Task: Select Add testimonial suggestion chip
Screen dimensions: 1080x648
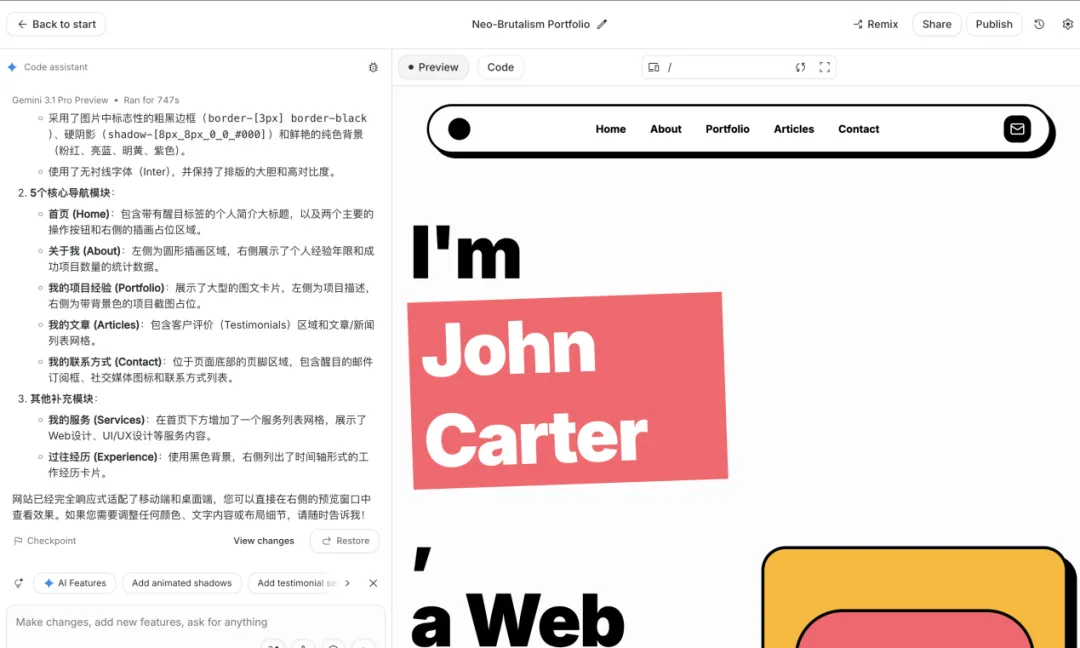Action: (x=294, y=583)
